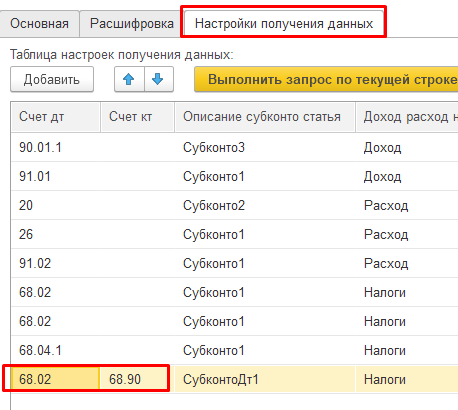
Task: Run Выполнить запрос по текущей строке
Action: pos(326,79)
